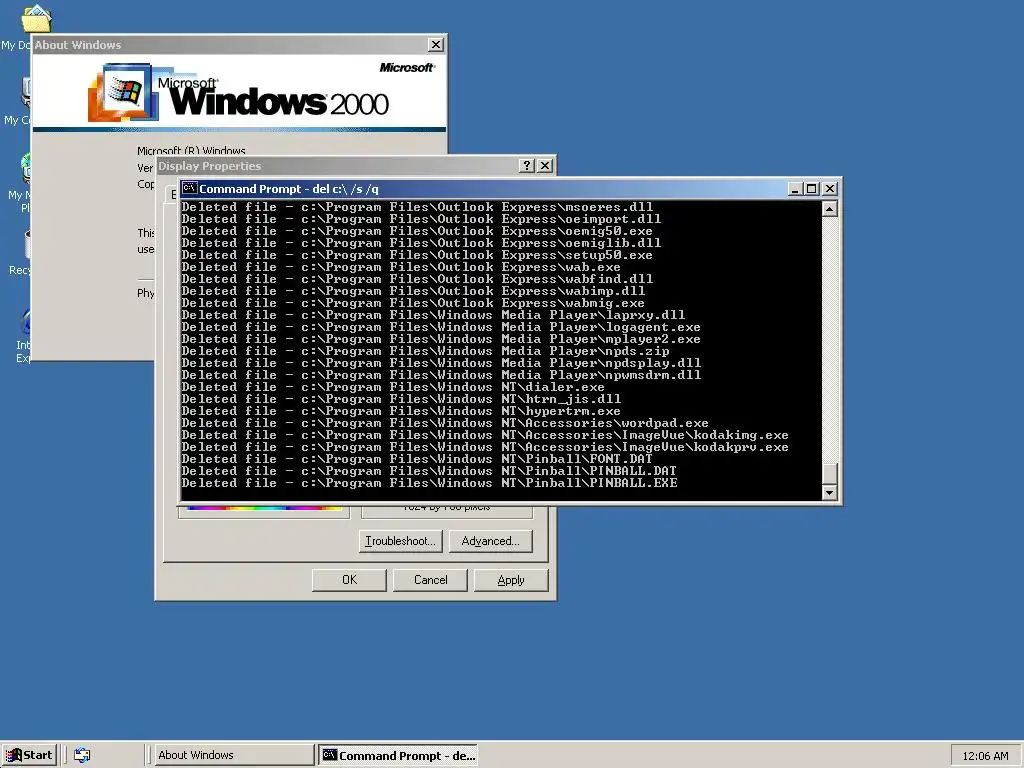Click the line ending in wab.exe
Image resolution: width=1024 pixels, height=768 pixels.
pyautogui.click(x=401, y=267)
